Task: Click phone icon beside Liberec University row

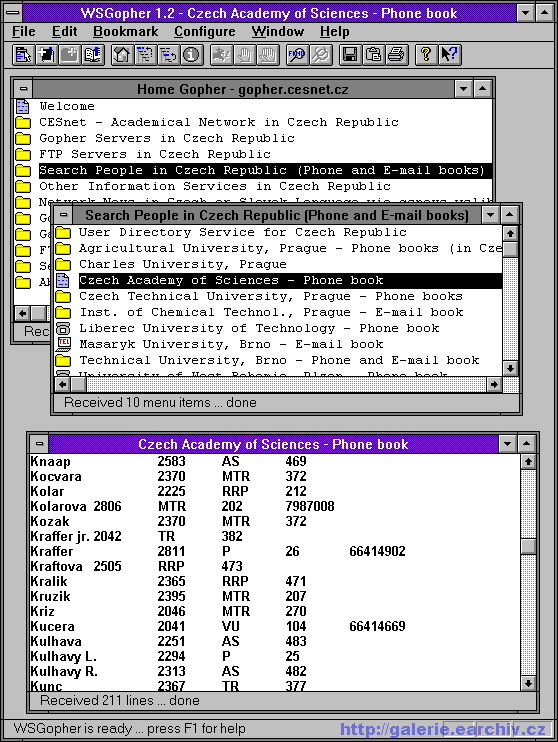Action: click(x=63, y=328)
